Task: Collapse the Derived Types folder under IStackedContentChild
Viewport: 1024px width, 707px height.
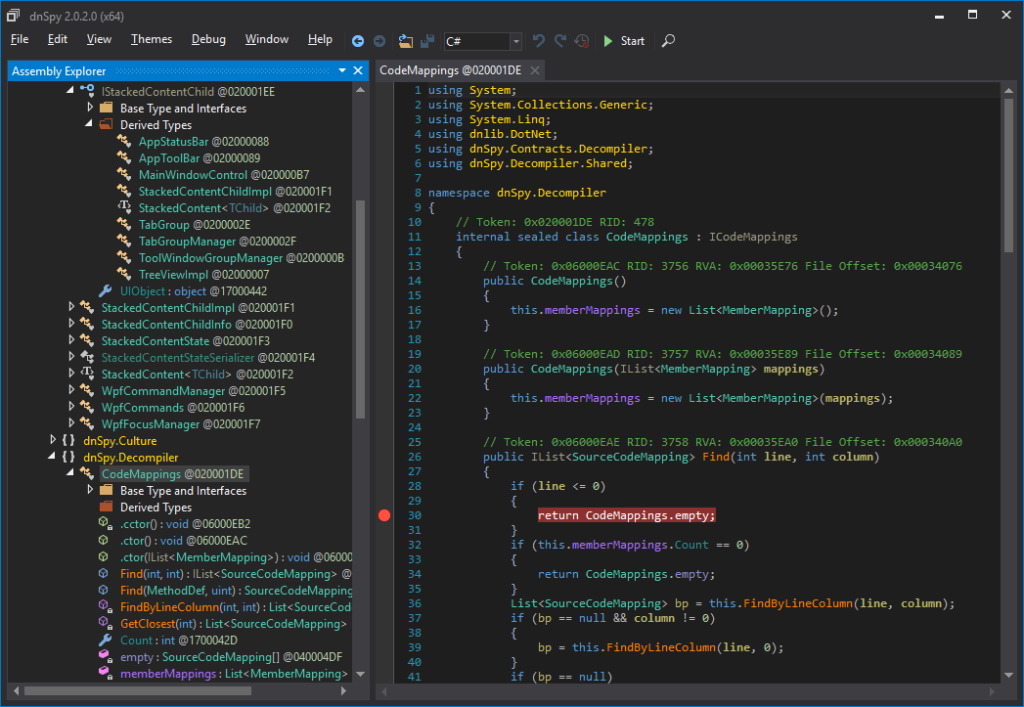Action: coord(90,125)
